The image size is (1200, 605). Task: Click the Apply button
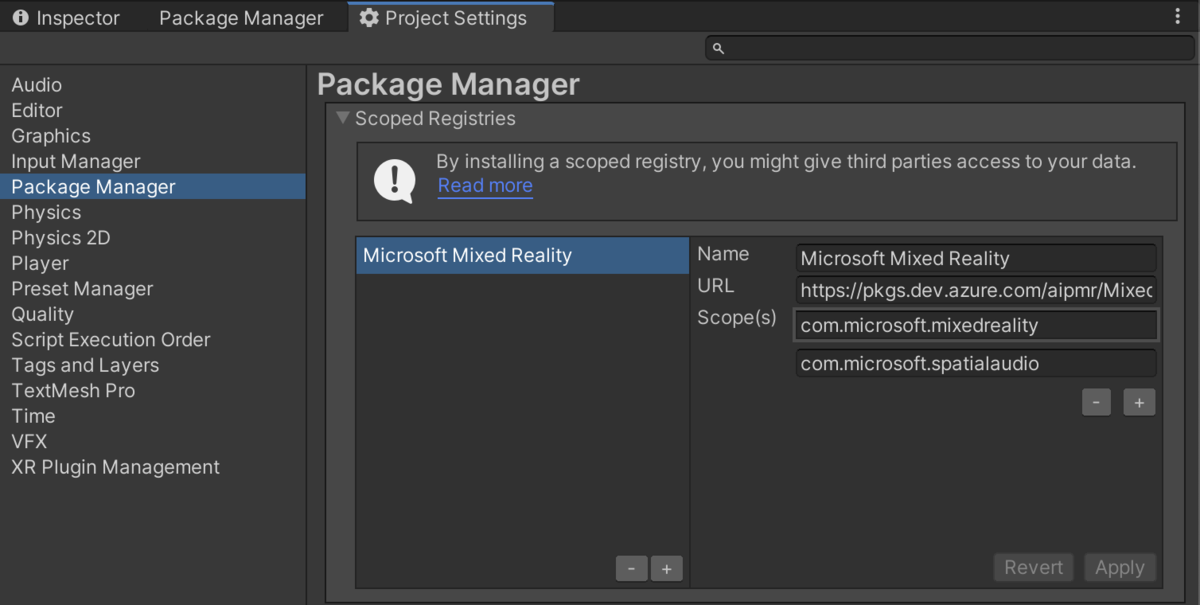pyautogui.click(x=1119, y=568)
